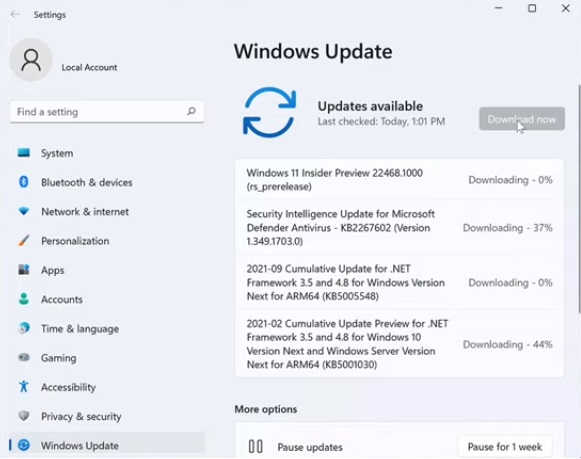The width and height of the screenshot is (581, 459).
Task: Click the Gaming controller icon
Action: (24, 357)
